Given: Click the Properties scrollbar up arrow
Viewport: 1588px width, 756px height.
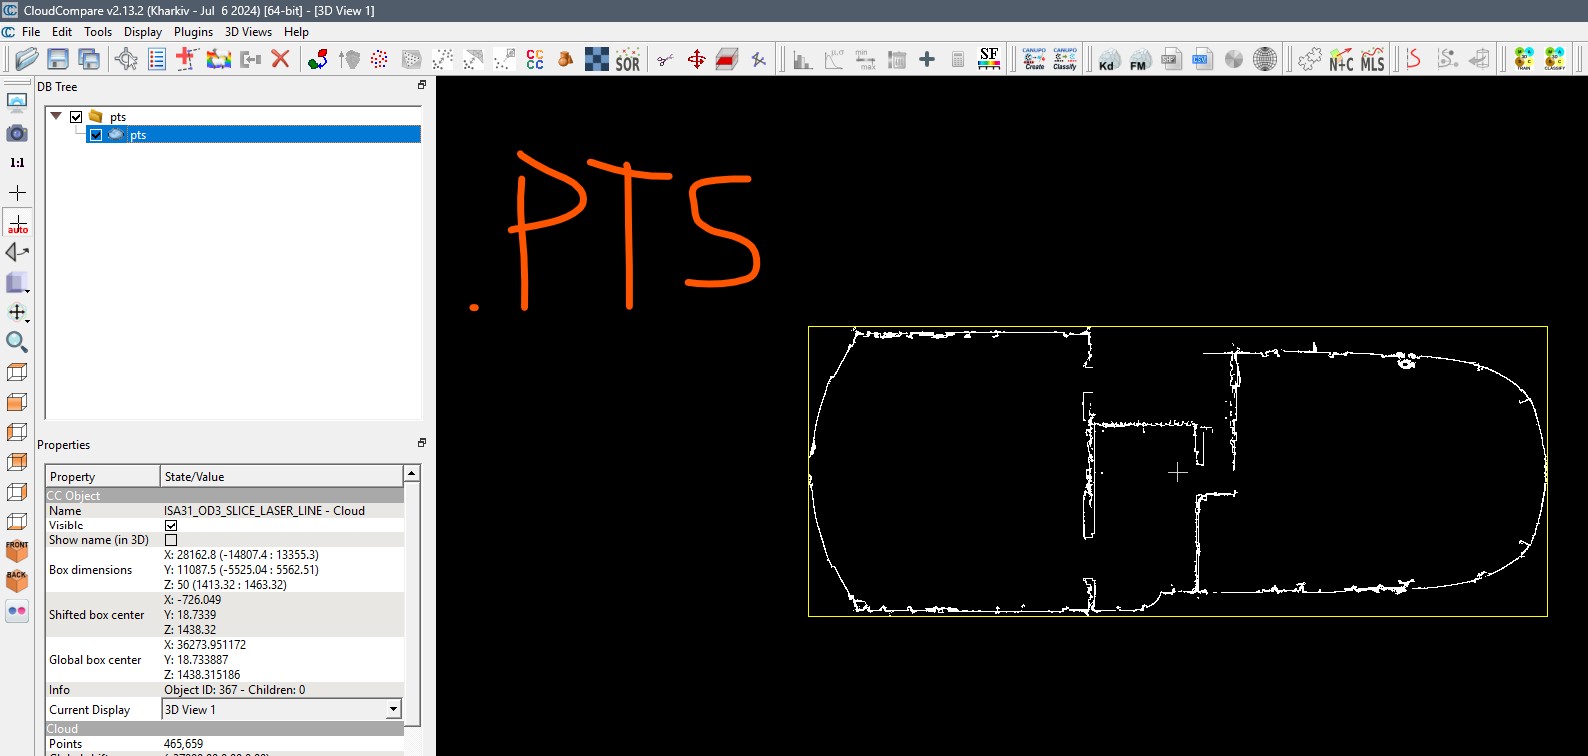Looking at the screenshot, I should coord(411,473).
